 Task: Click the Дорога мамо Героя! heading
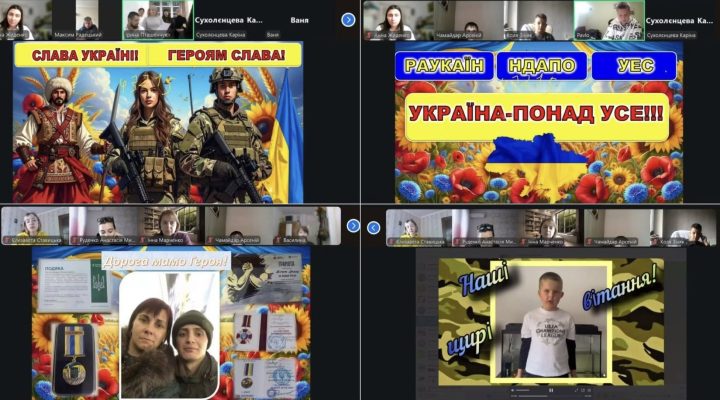pos(165,262)
